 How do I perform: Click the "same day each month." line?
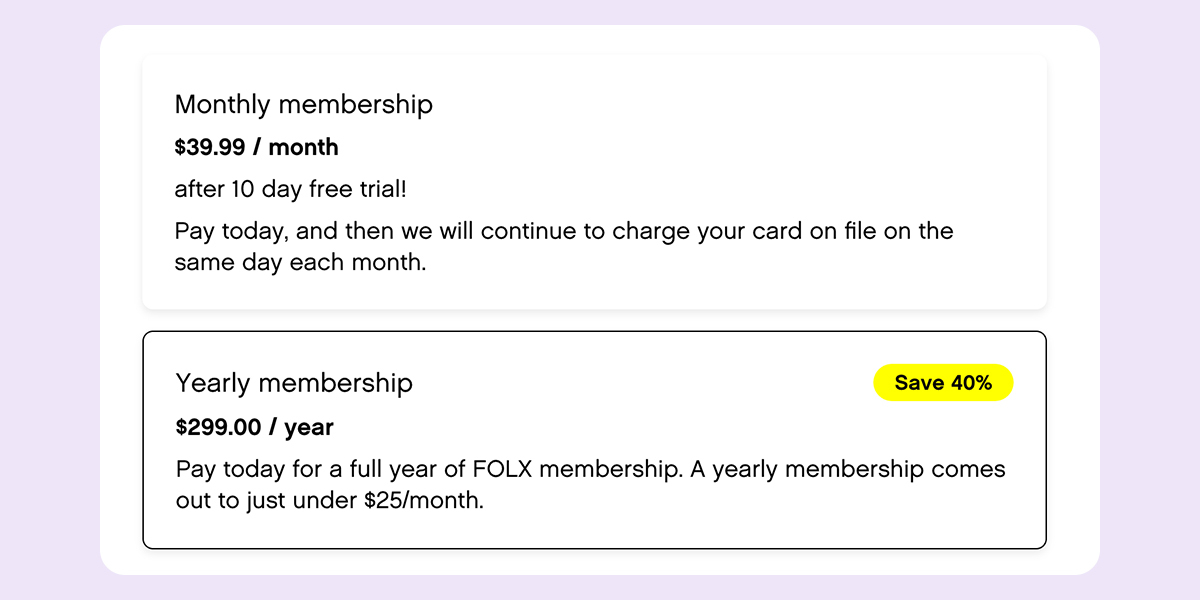(300, 263)
